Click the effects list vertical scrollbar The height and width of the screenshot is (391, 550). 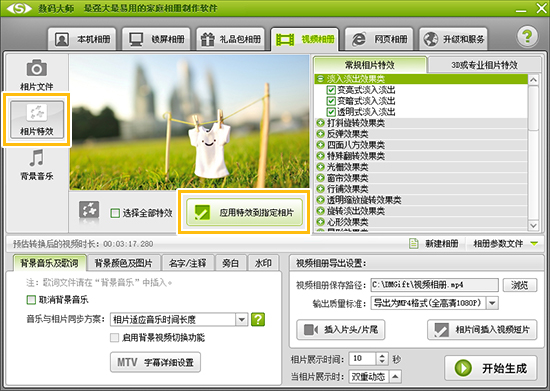pyautogui.click(x=533, y=152)
